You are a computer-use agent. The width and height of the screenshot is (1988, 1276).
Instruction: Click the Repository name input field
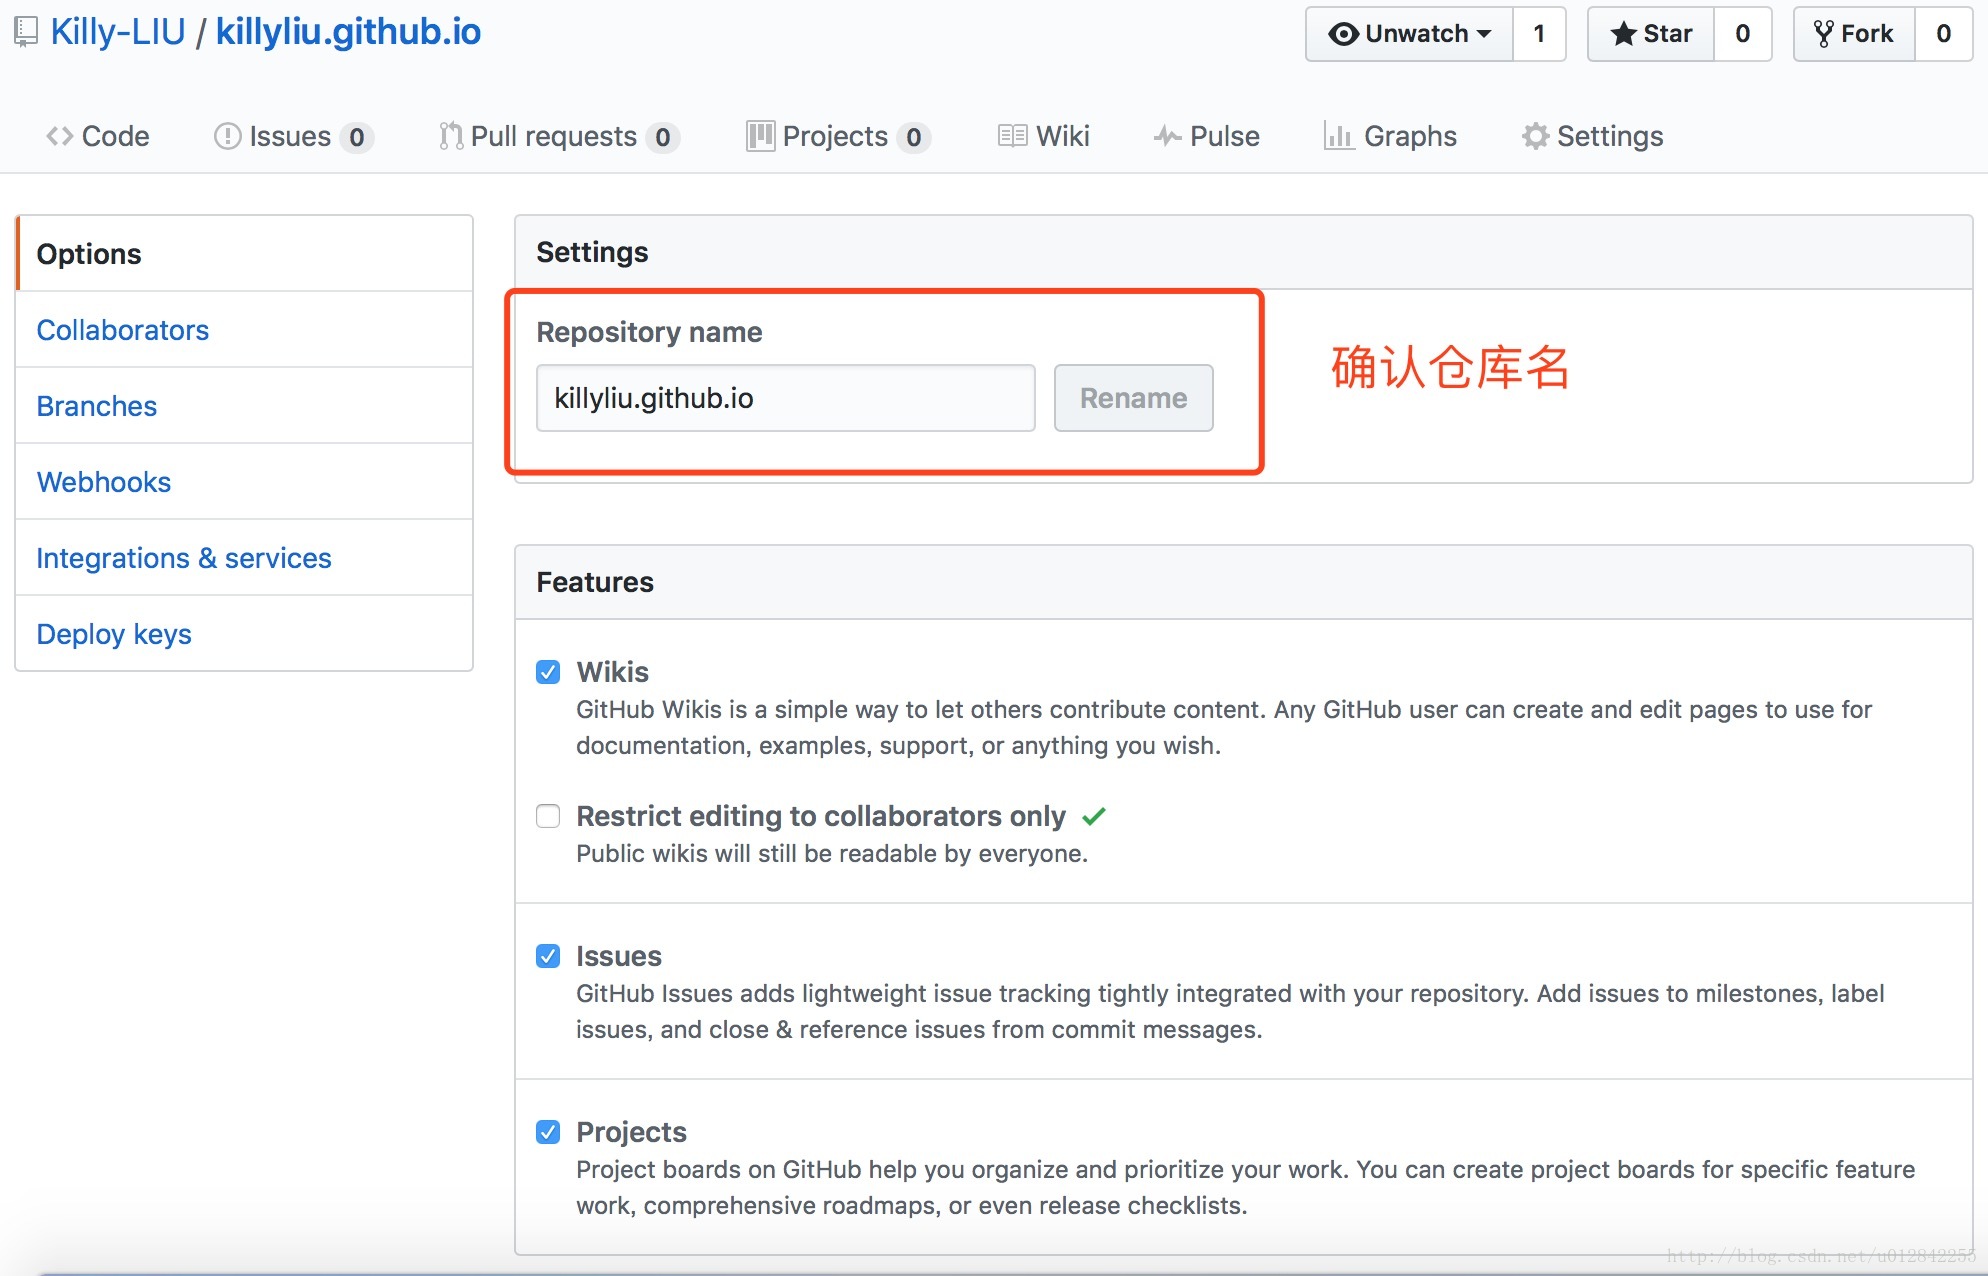pos(786,398)
